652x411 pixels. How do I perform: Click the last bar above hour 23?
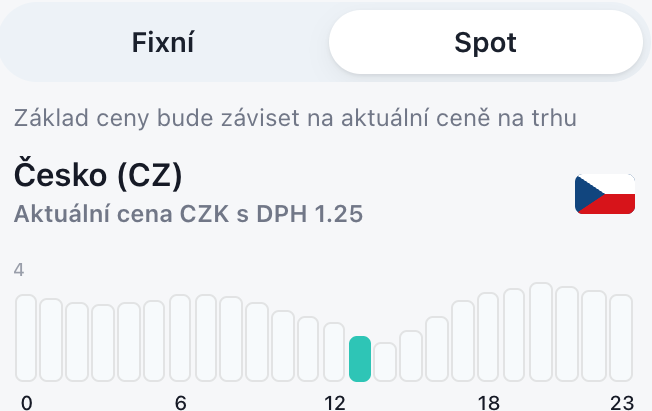621,338
